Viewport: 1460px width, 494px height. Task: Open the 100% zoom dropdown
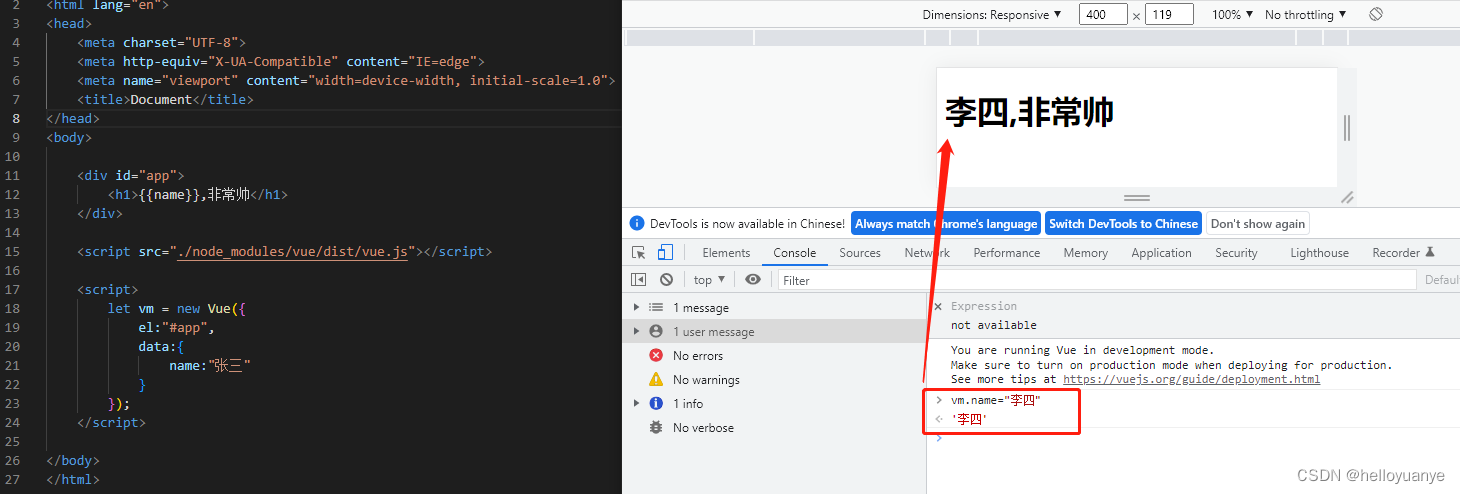[1233, 14]
